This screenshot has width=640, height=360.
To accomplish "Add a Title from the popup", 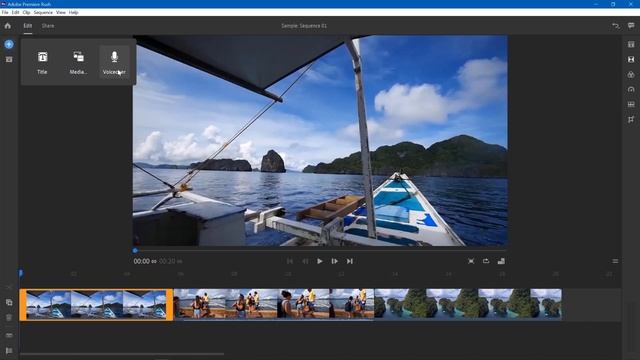I will (x=42, y=62).
